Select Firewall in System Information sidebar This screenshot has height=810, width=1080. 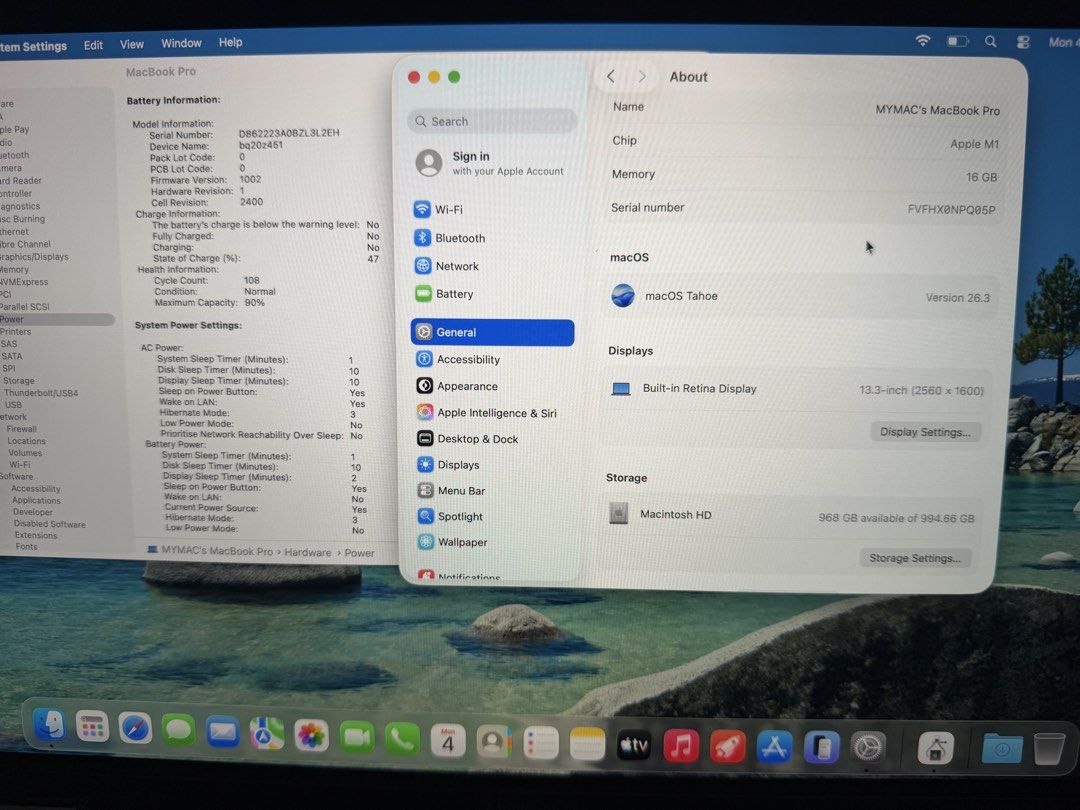click(21, 428)
